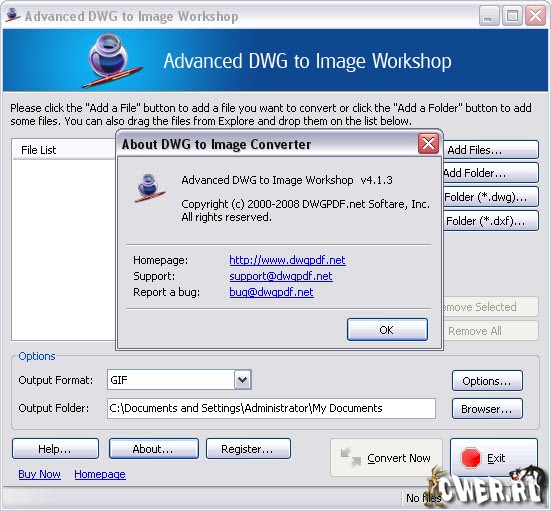
Task: Click the All rights reserved. text
Action: [226, 217]
